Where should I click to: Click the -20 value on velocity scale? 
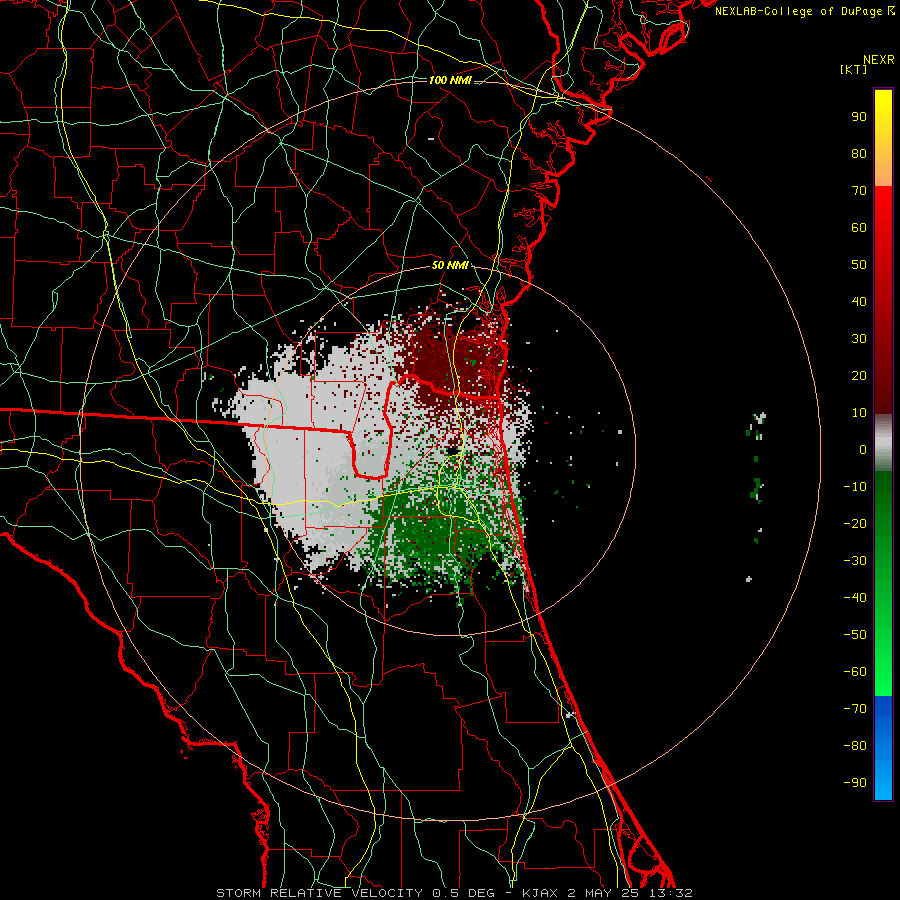click(855, 523)
